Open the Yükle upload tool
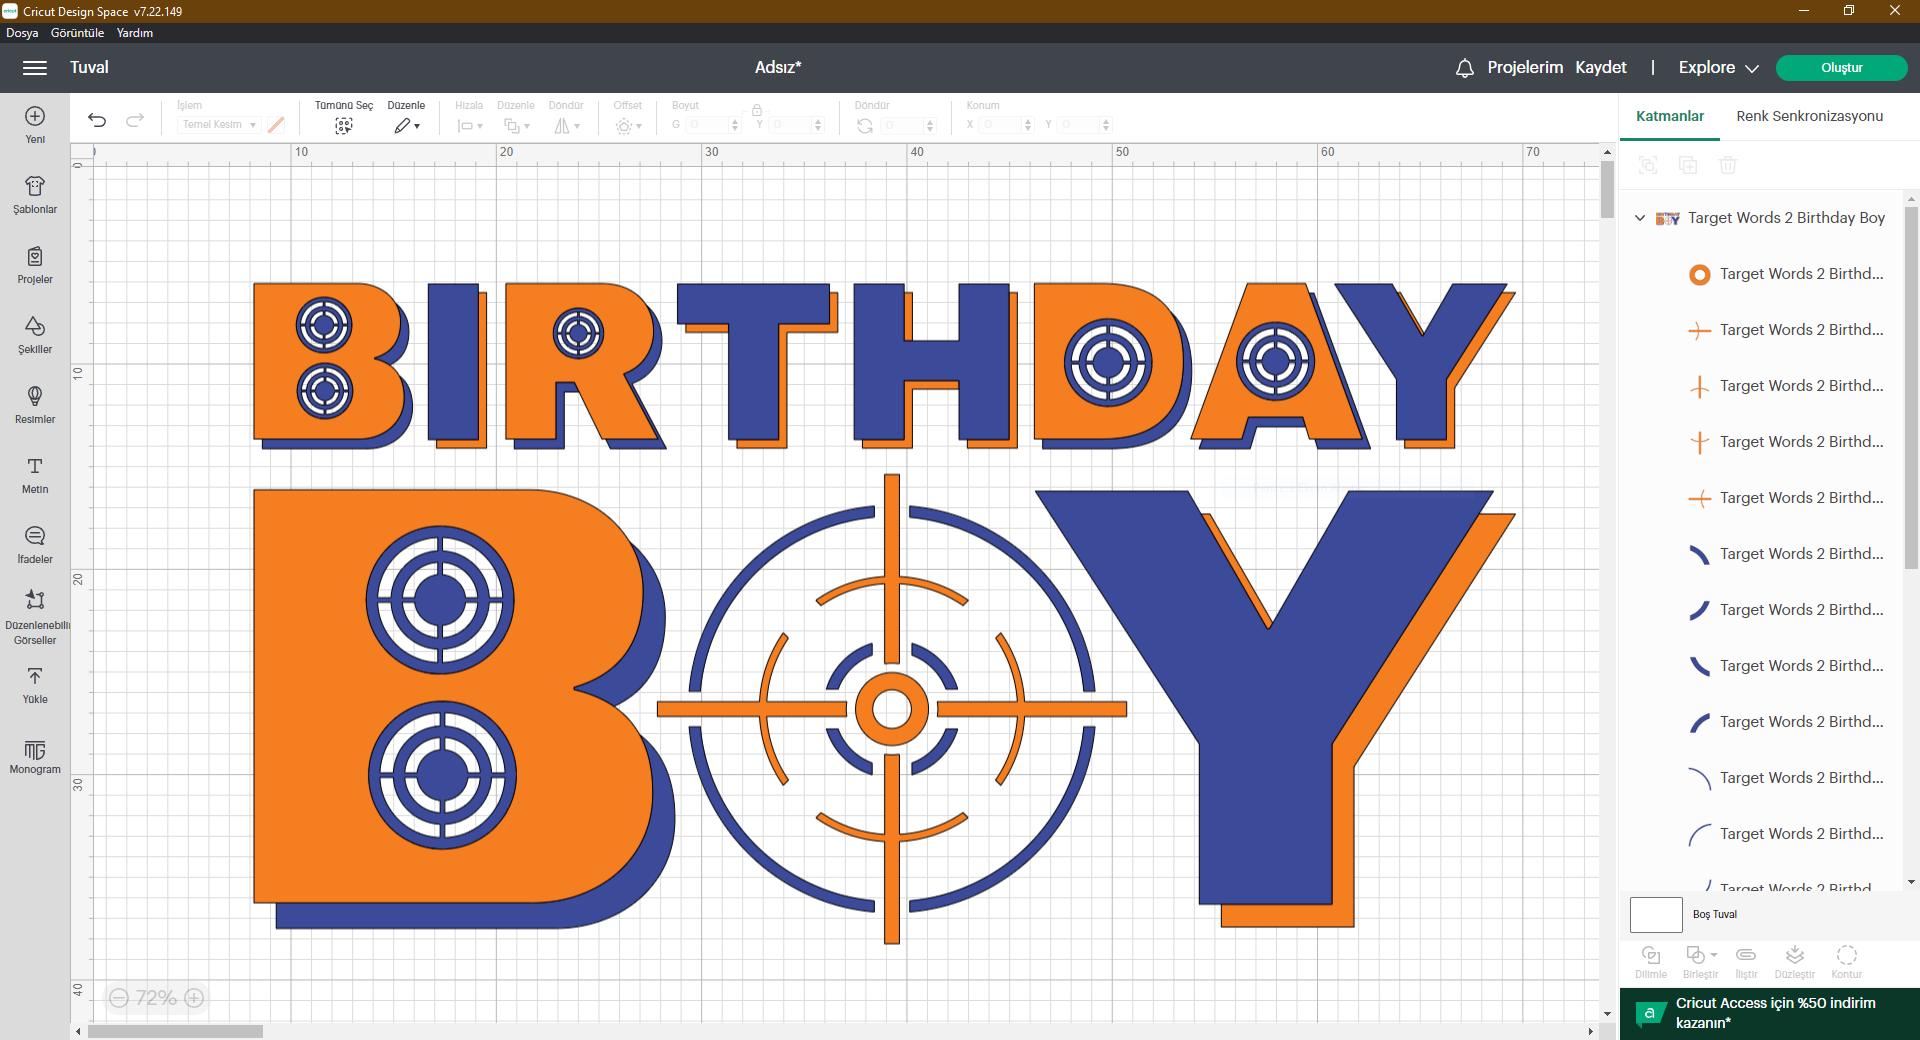Viewport: 1920px width, 1040px height. (34, 685)
